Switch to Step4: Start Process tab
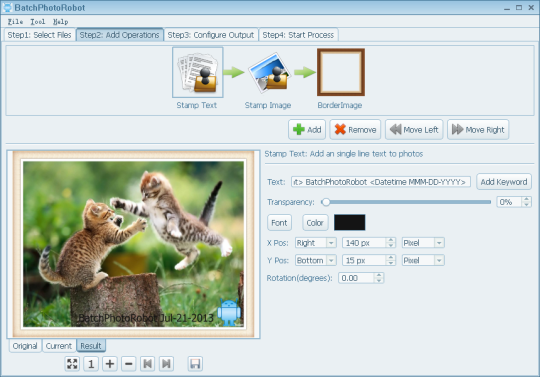The height and width of the screenshot is (377, 540). coord(298,35)
